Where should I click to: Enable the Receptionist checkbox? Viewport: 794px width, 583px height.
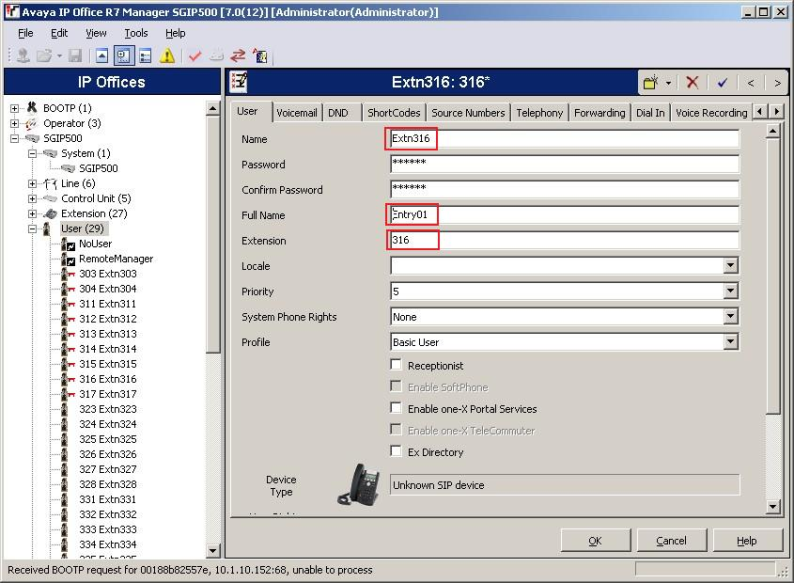(x=397, y=366)
